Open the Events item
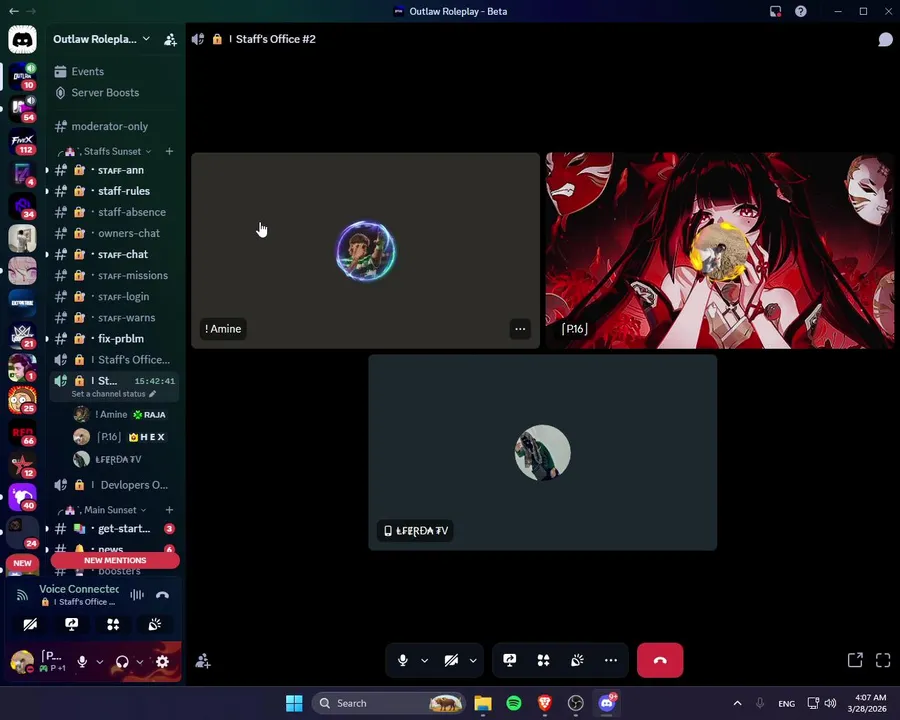This screenshot has width=900, height=720. click(x=115, y=71)
